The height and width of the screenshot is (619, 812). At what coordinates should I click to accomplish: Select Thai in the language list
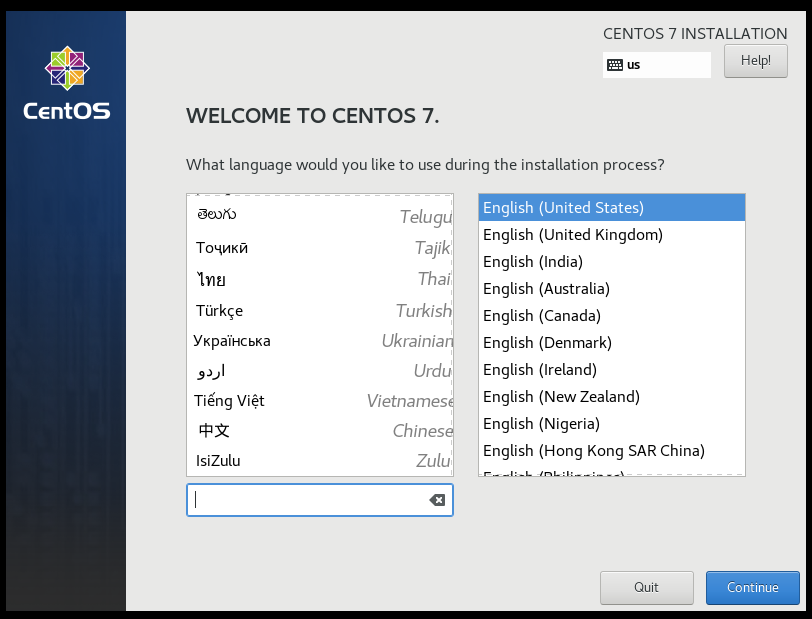320,279
